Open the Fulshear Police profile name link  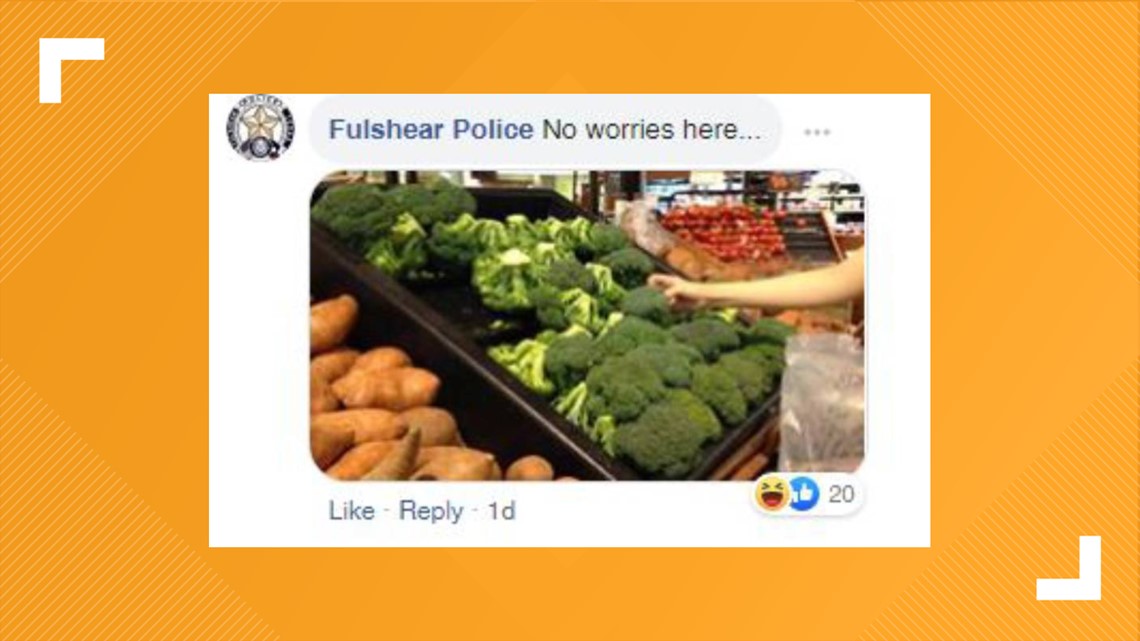(x=431, y=129)
